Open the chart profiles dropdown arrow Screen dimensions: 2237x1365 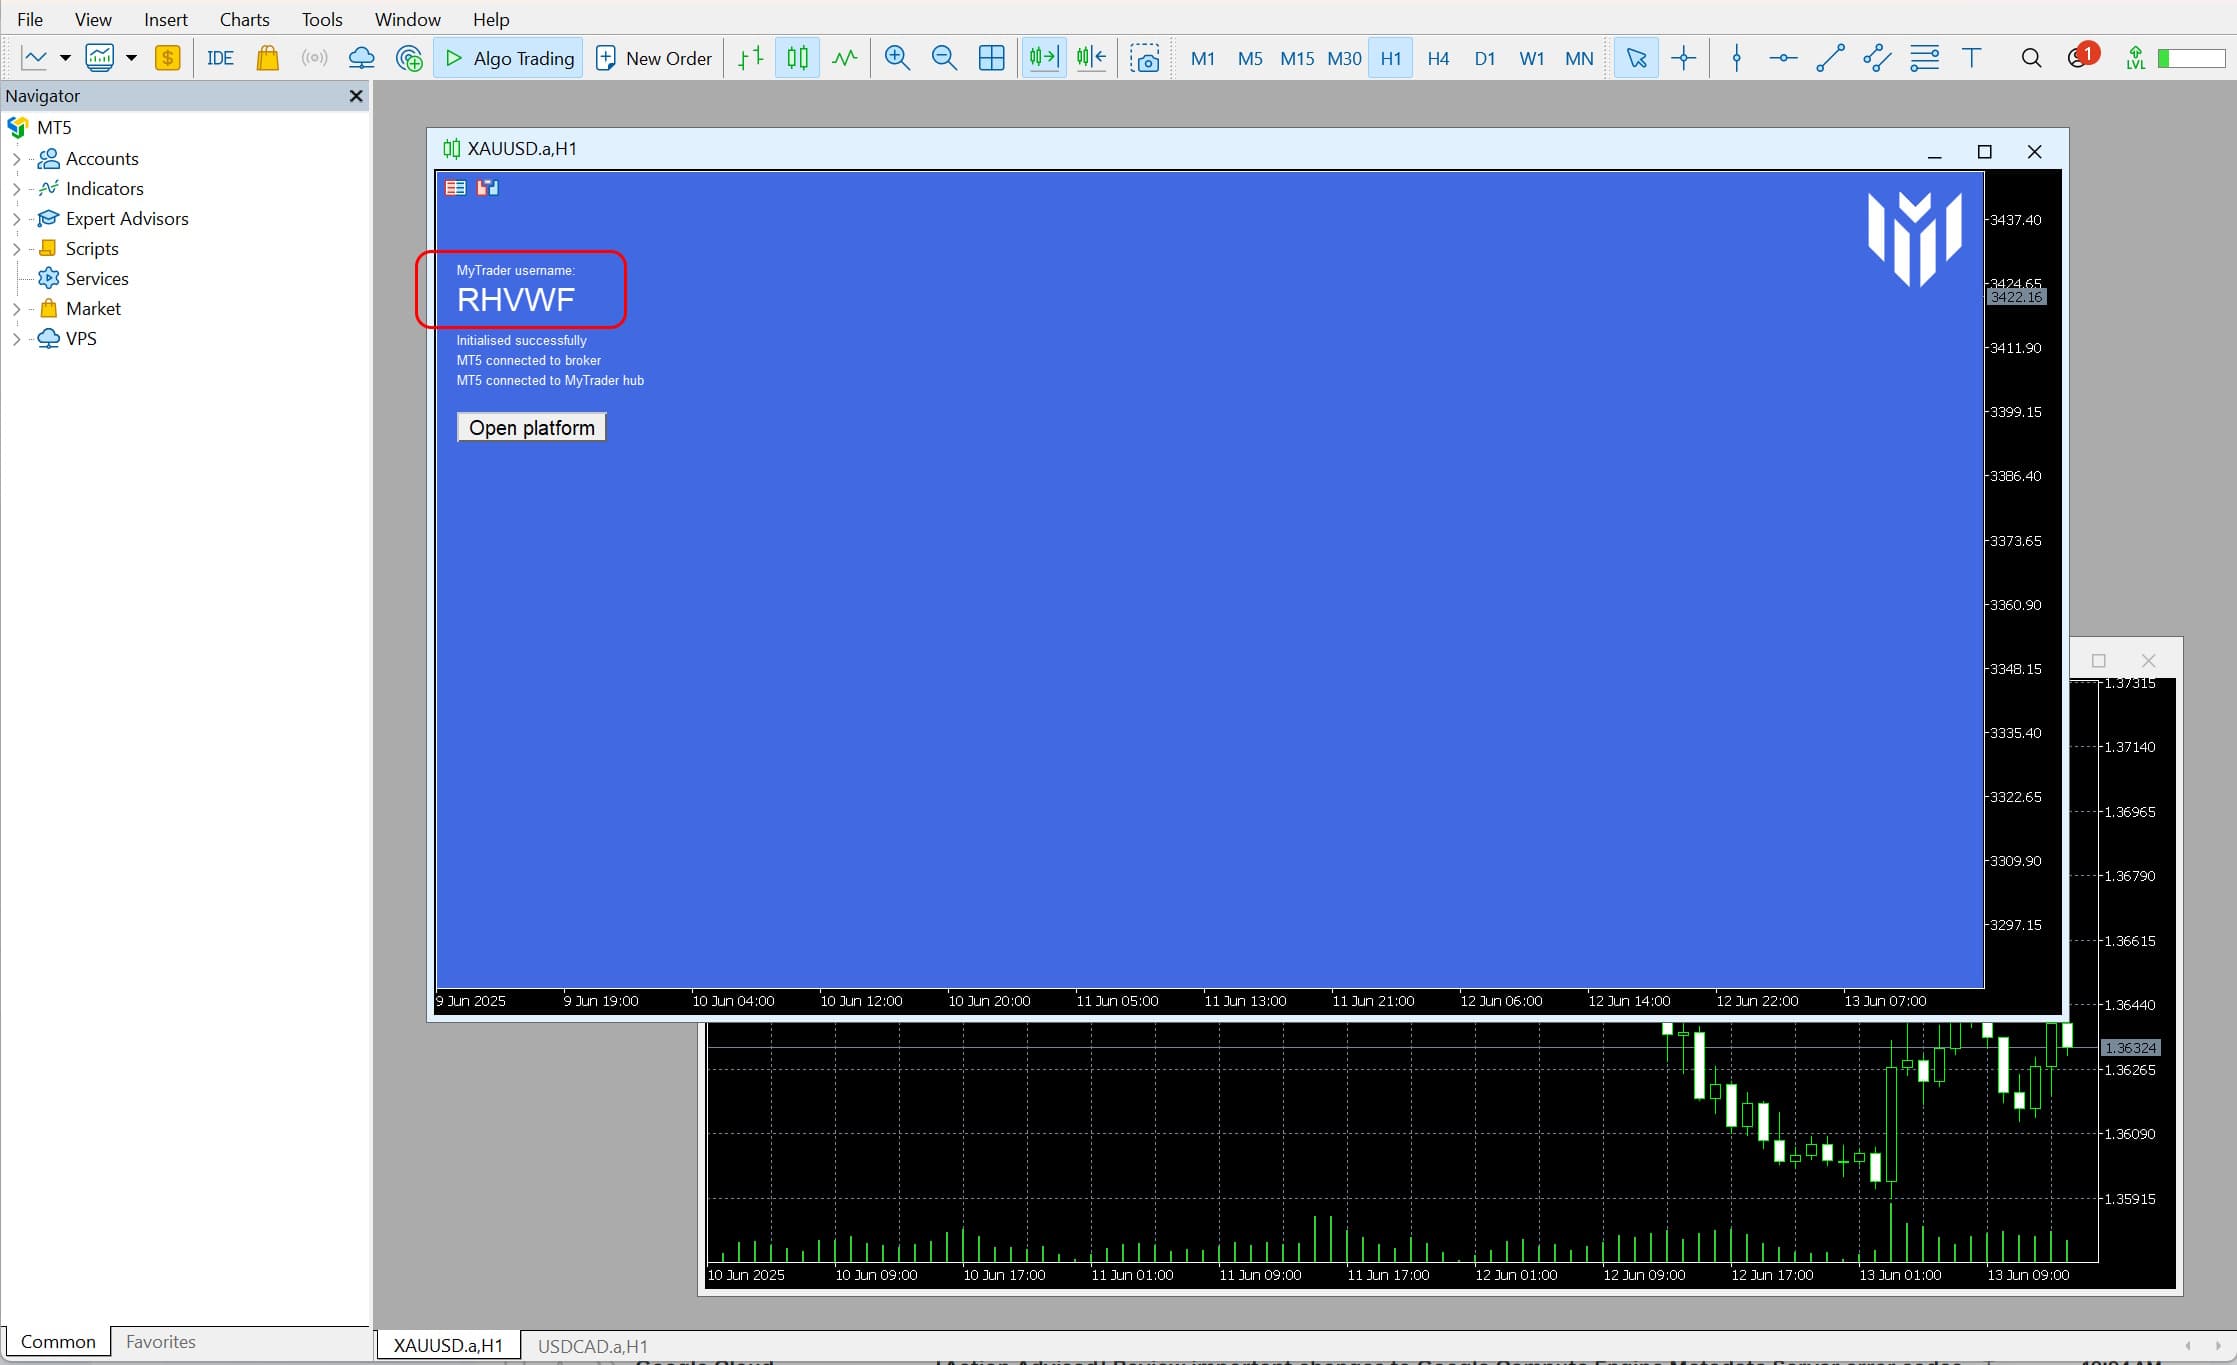(x=131, y=58)
